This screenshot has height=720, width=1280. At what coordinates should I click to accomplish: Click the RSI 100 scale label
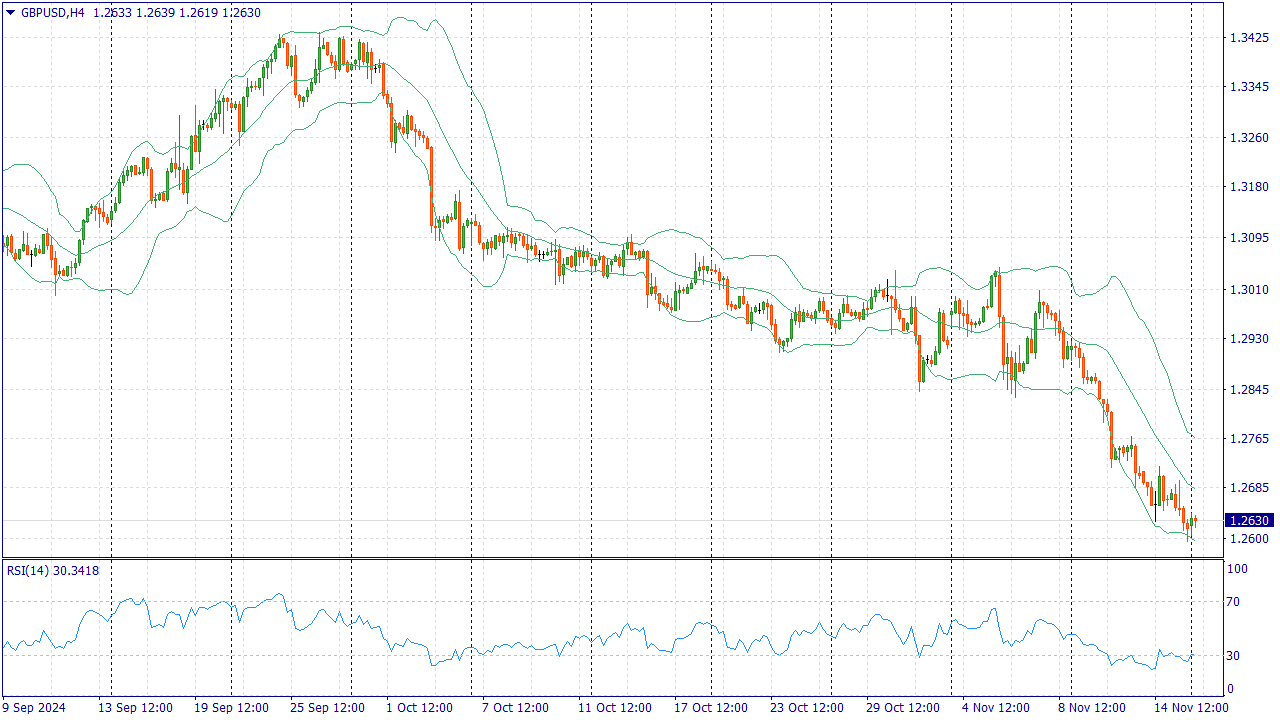tap(1238, 569)
